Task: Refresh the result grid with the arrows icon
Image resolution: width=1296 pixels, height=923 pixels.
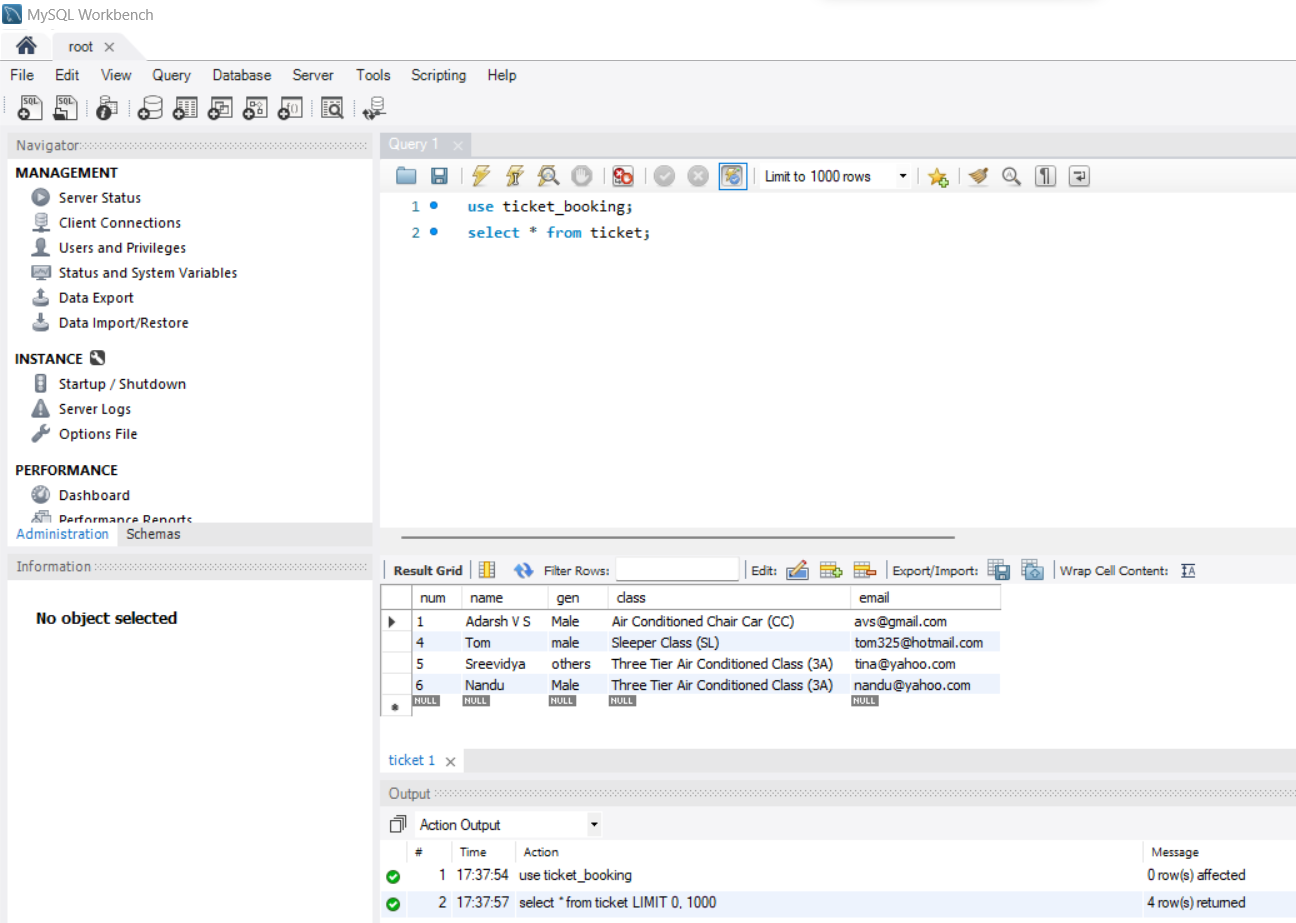Action: coord(524,570)
